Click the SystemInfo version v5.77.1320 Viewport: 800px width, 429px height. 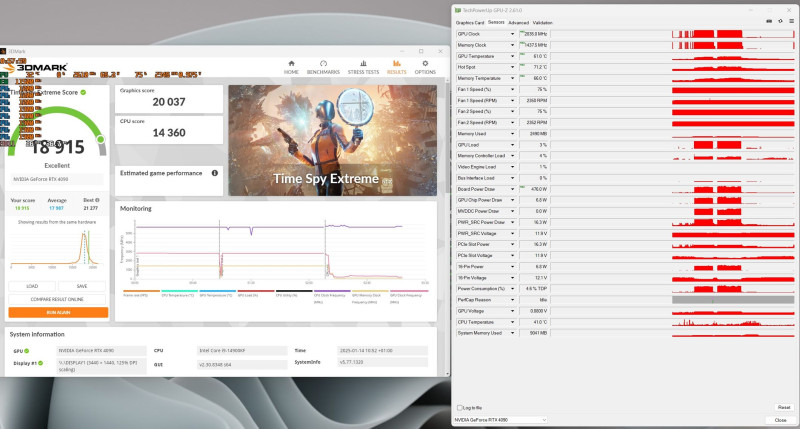click(x=383, y=362)
